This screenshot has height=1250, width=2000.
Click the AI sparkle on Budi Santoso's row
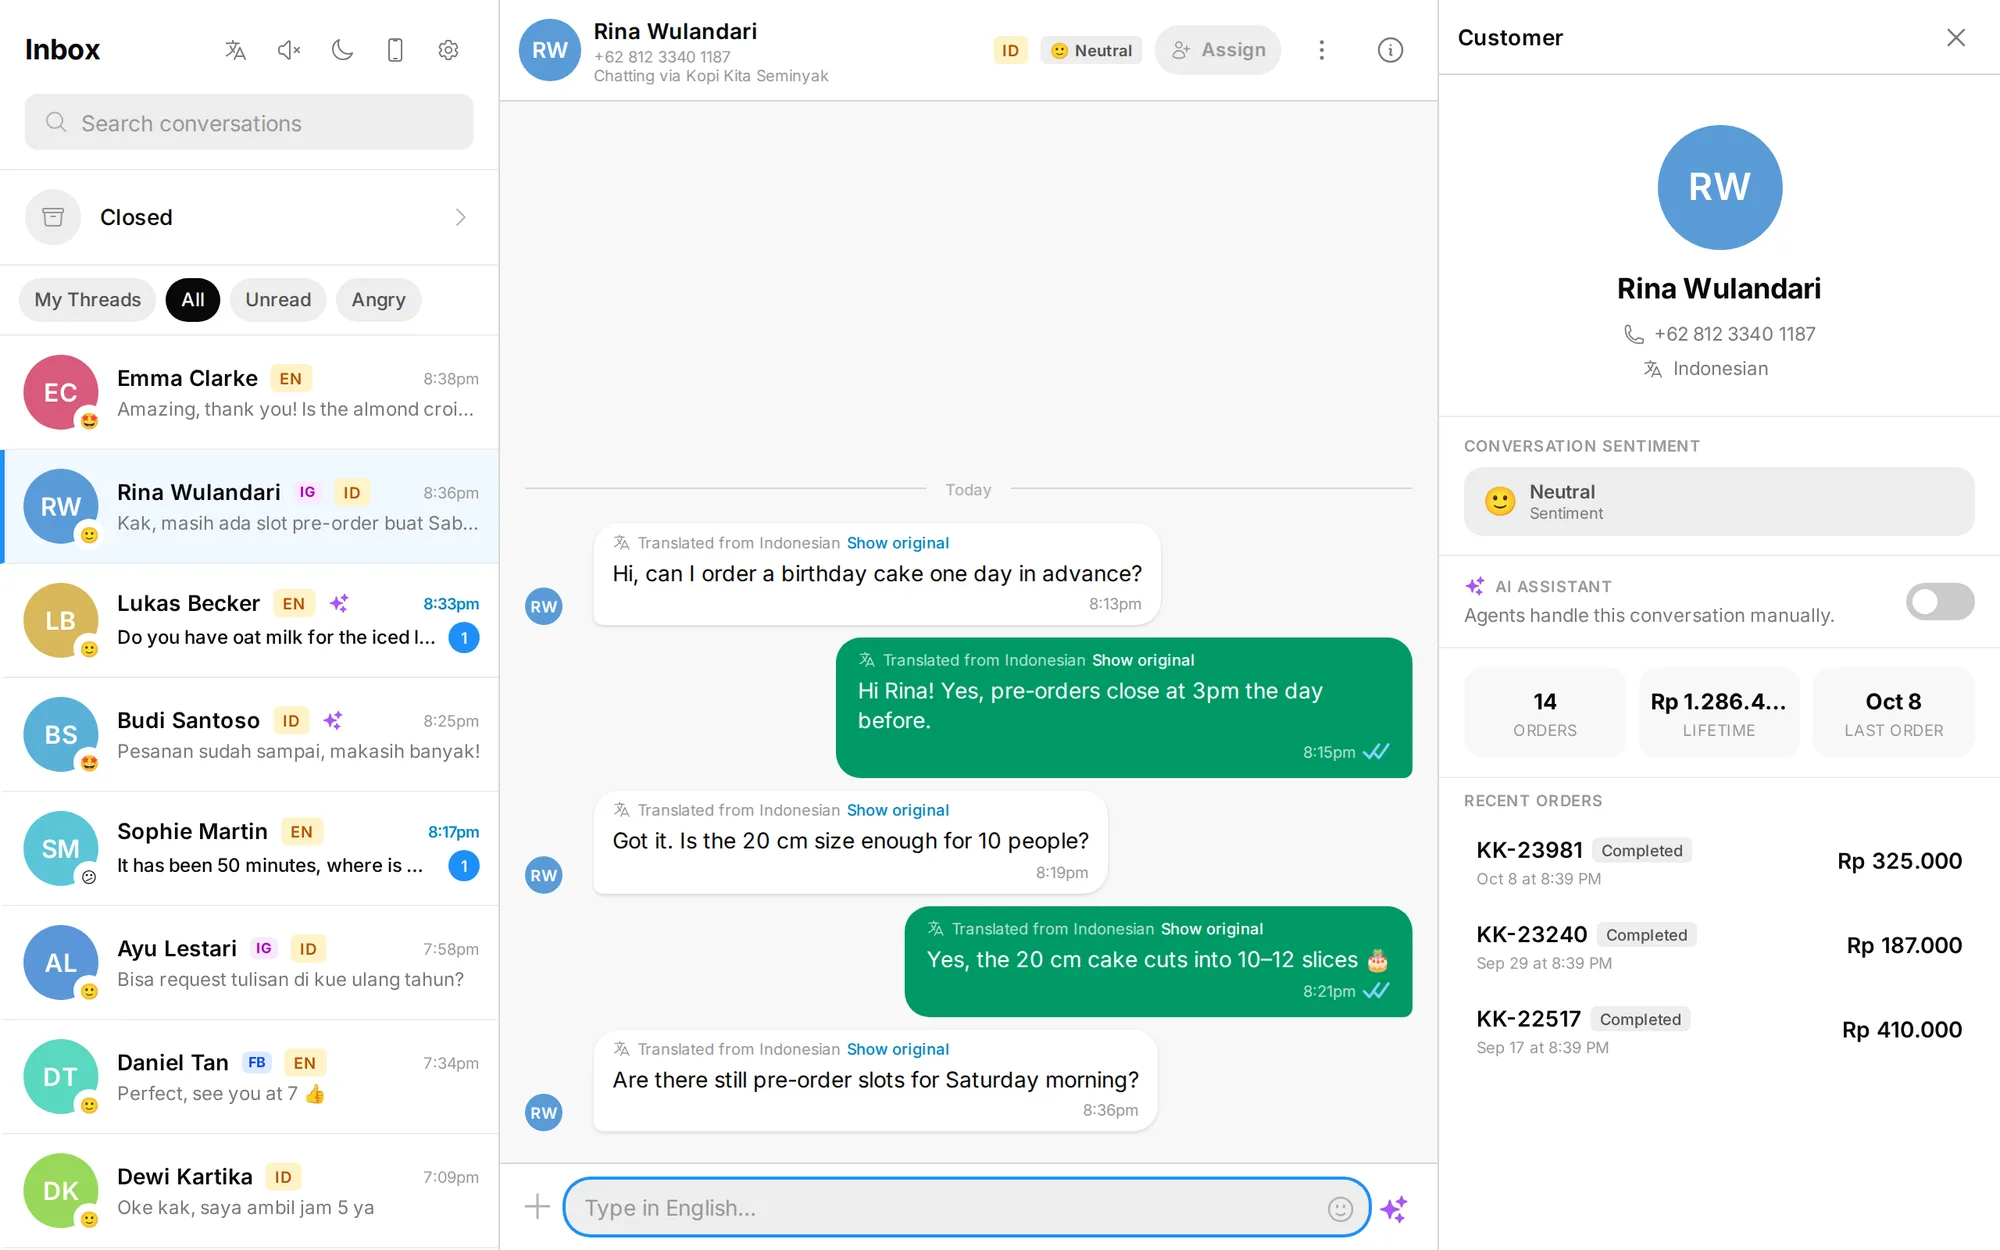tap(333, 720)
